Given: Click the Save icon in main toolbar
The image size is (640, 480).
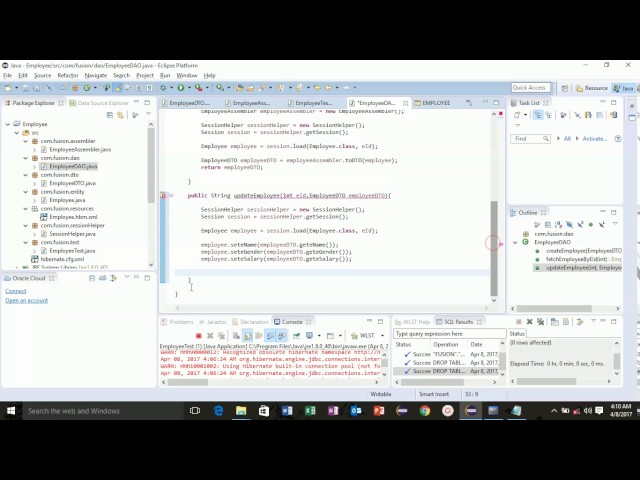Looking at the screenshot, I should coord(25,88).
